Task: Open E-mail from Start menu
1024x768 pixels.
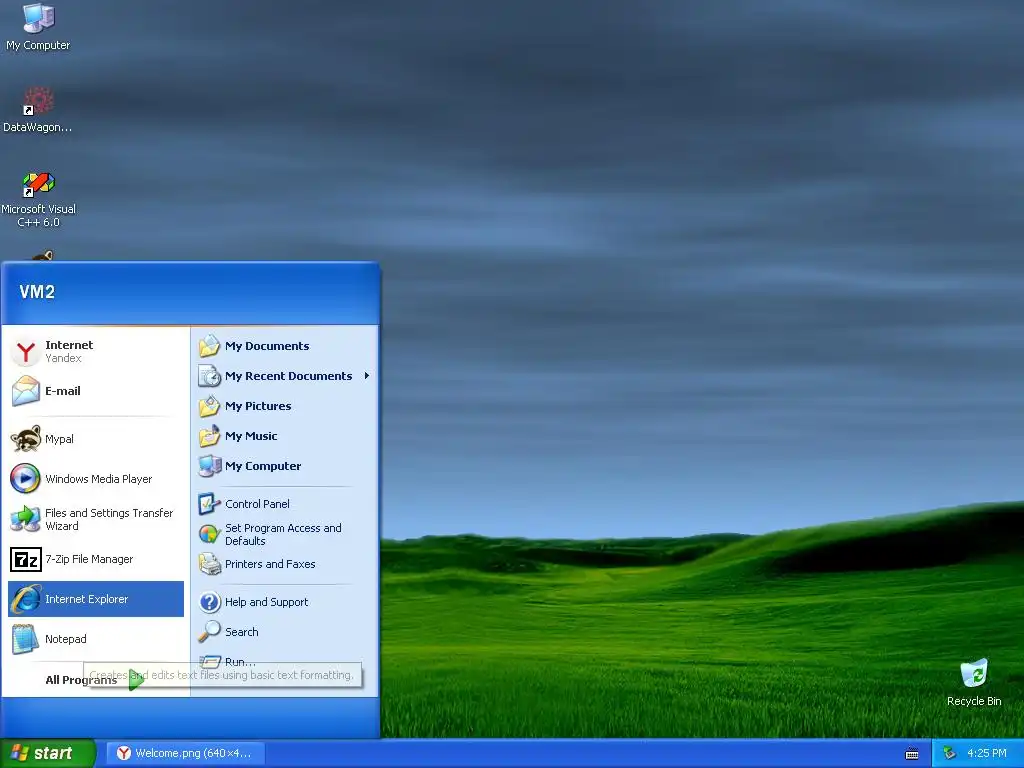Action: click(96, 391)
